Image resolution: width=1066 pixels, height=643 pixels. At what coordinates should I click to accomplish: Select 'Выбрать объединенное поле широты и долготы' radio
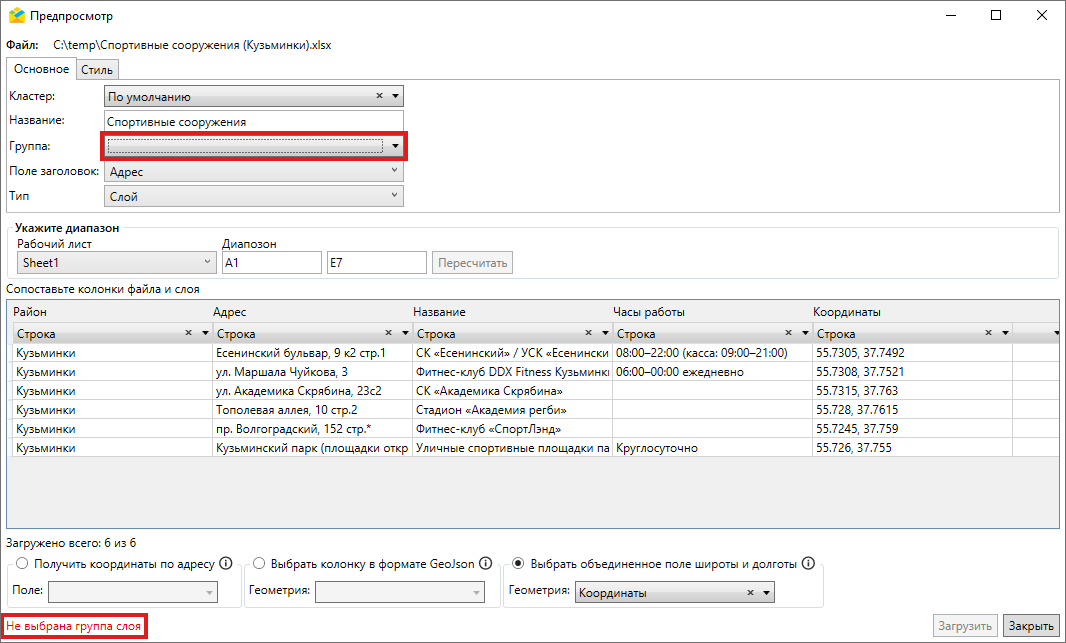click(517, 564)
